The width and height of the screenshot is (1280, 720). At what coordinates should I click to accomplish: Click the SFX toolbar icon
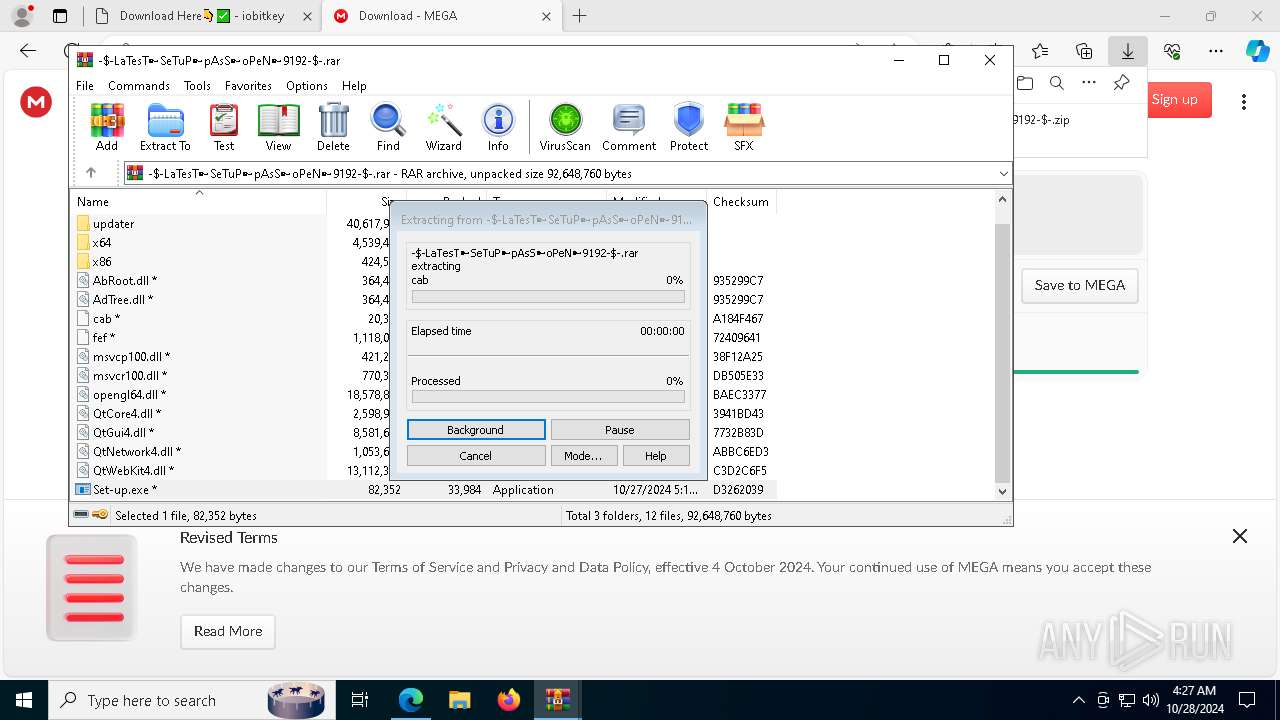tap(743, 127)
